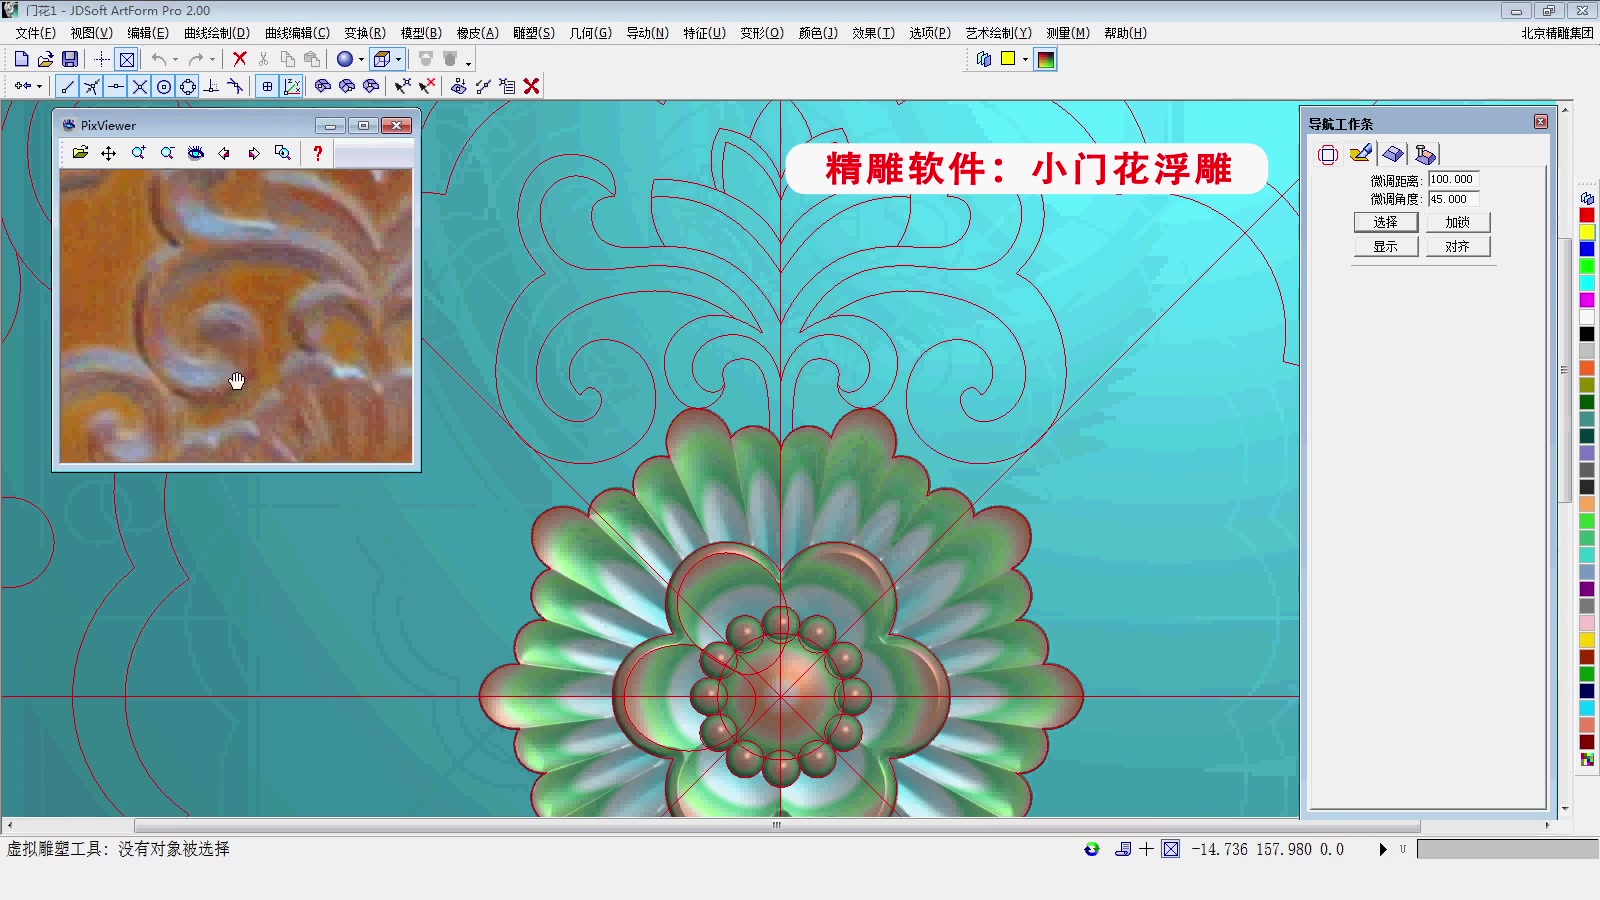Open the blue sphere render dropdown arrow
Viewport: 1600px width, 900px height.
coord(361,59)
